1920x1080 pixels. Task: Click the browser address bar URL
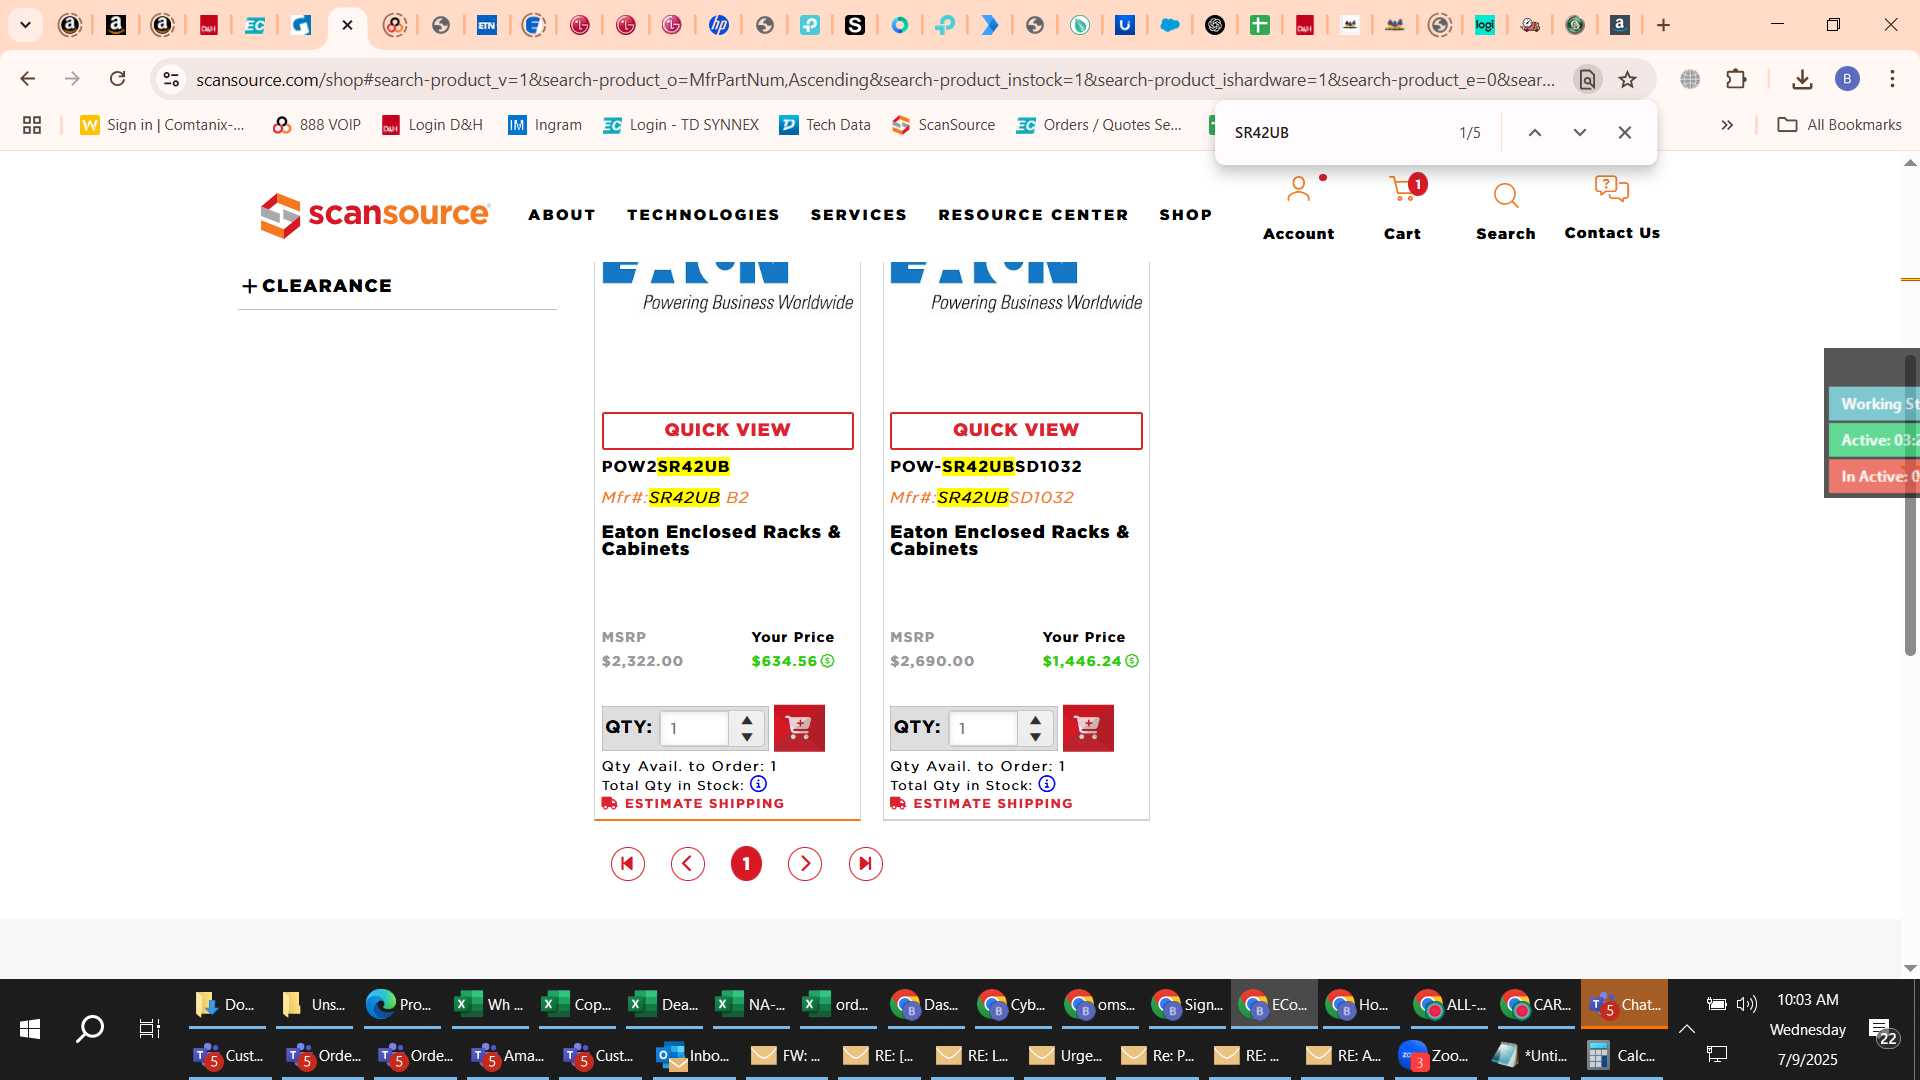875,79
